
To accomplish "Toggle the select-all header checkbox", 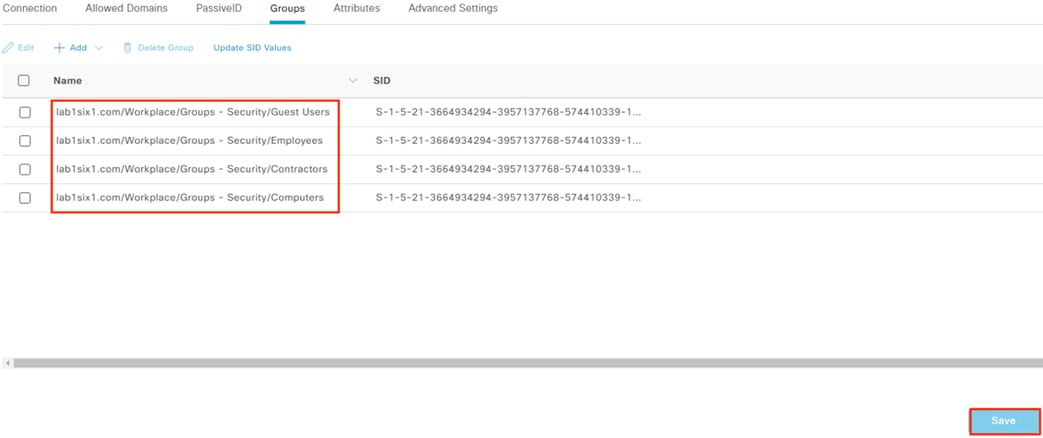I will tap(24, 81).
